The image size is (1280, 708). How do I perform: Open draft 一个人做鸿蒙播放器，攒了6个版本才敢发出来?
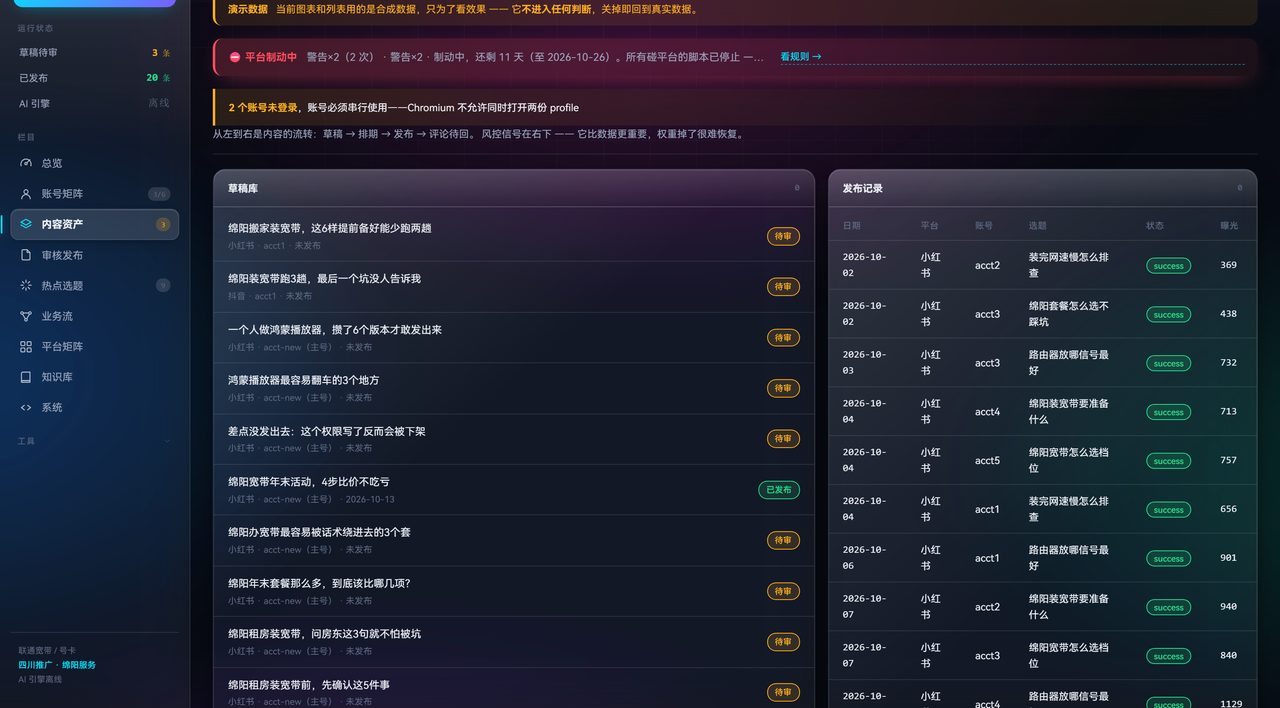[335, 329]
